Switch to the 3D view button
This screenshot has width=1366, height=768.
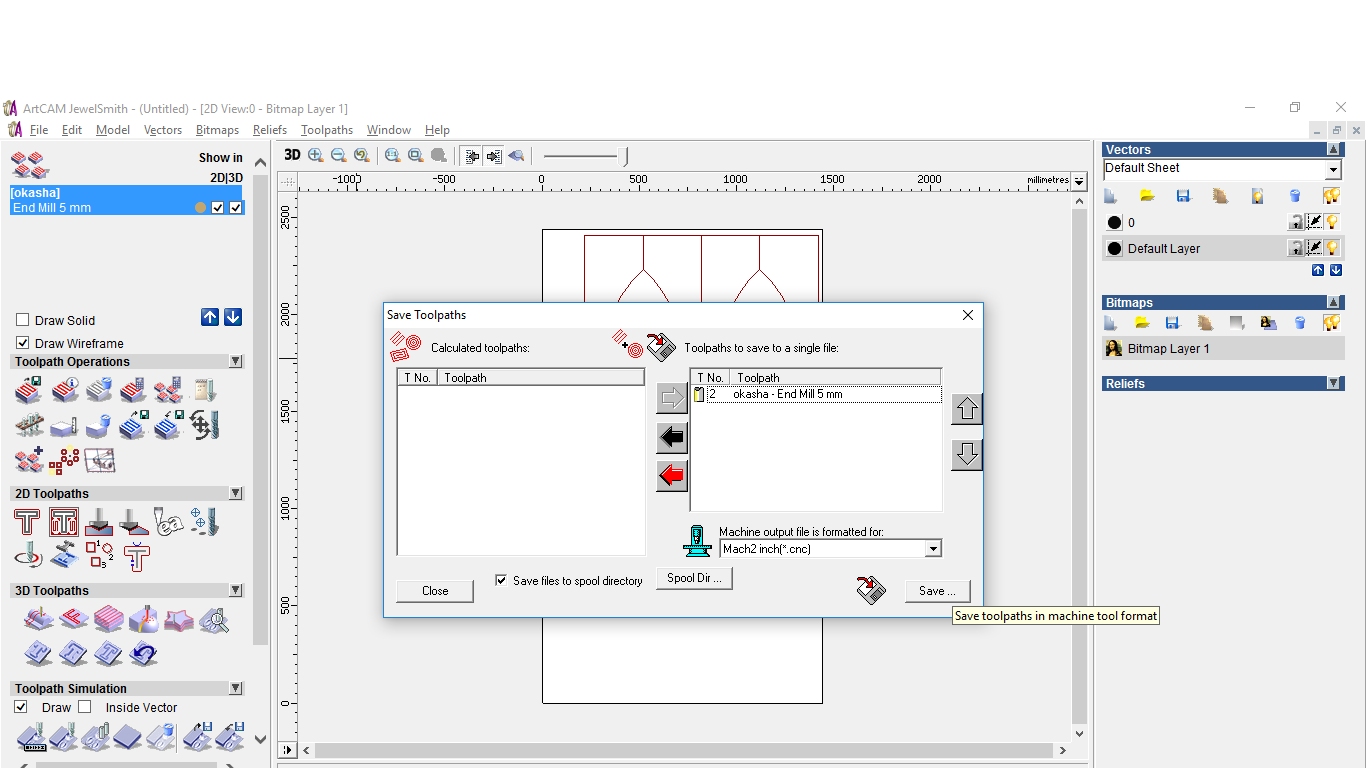point(292,155)
